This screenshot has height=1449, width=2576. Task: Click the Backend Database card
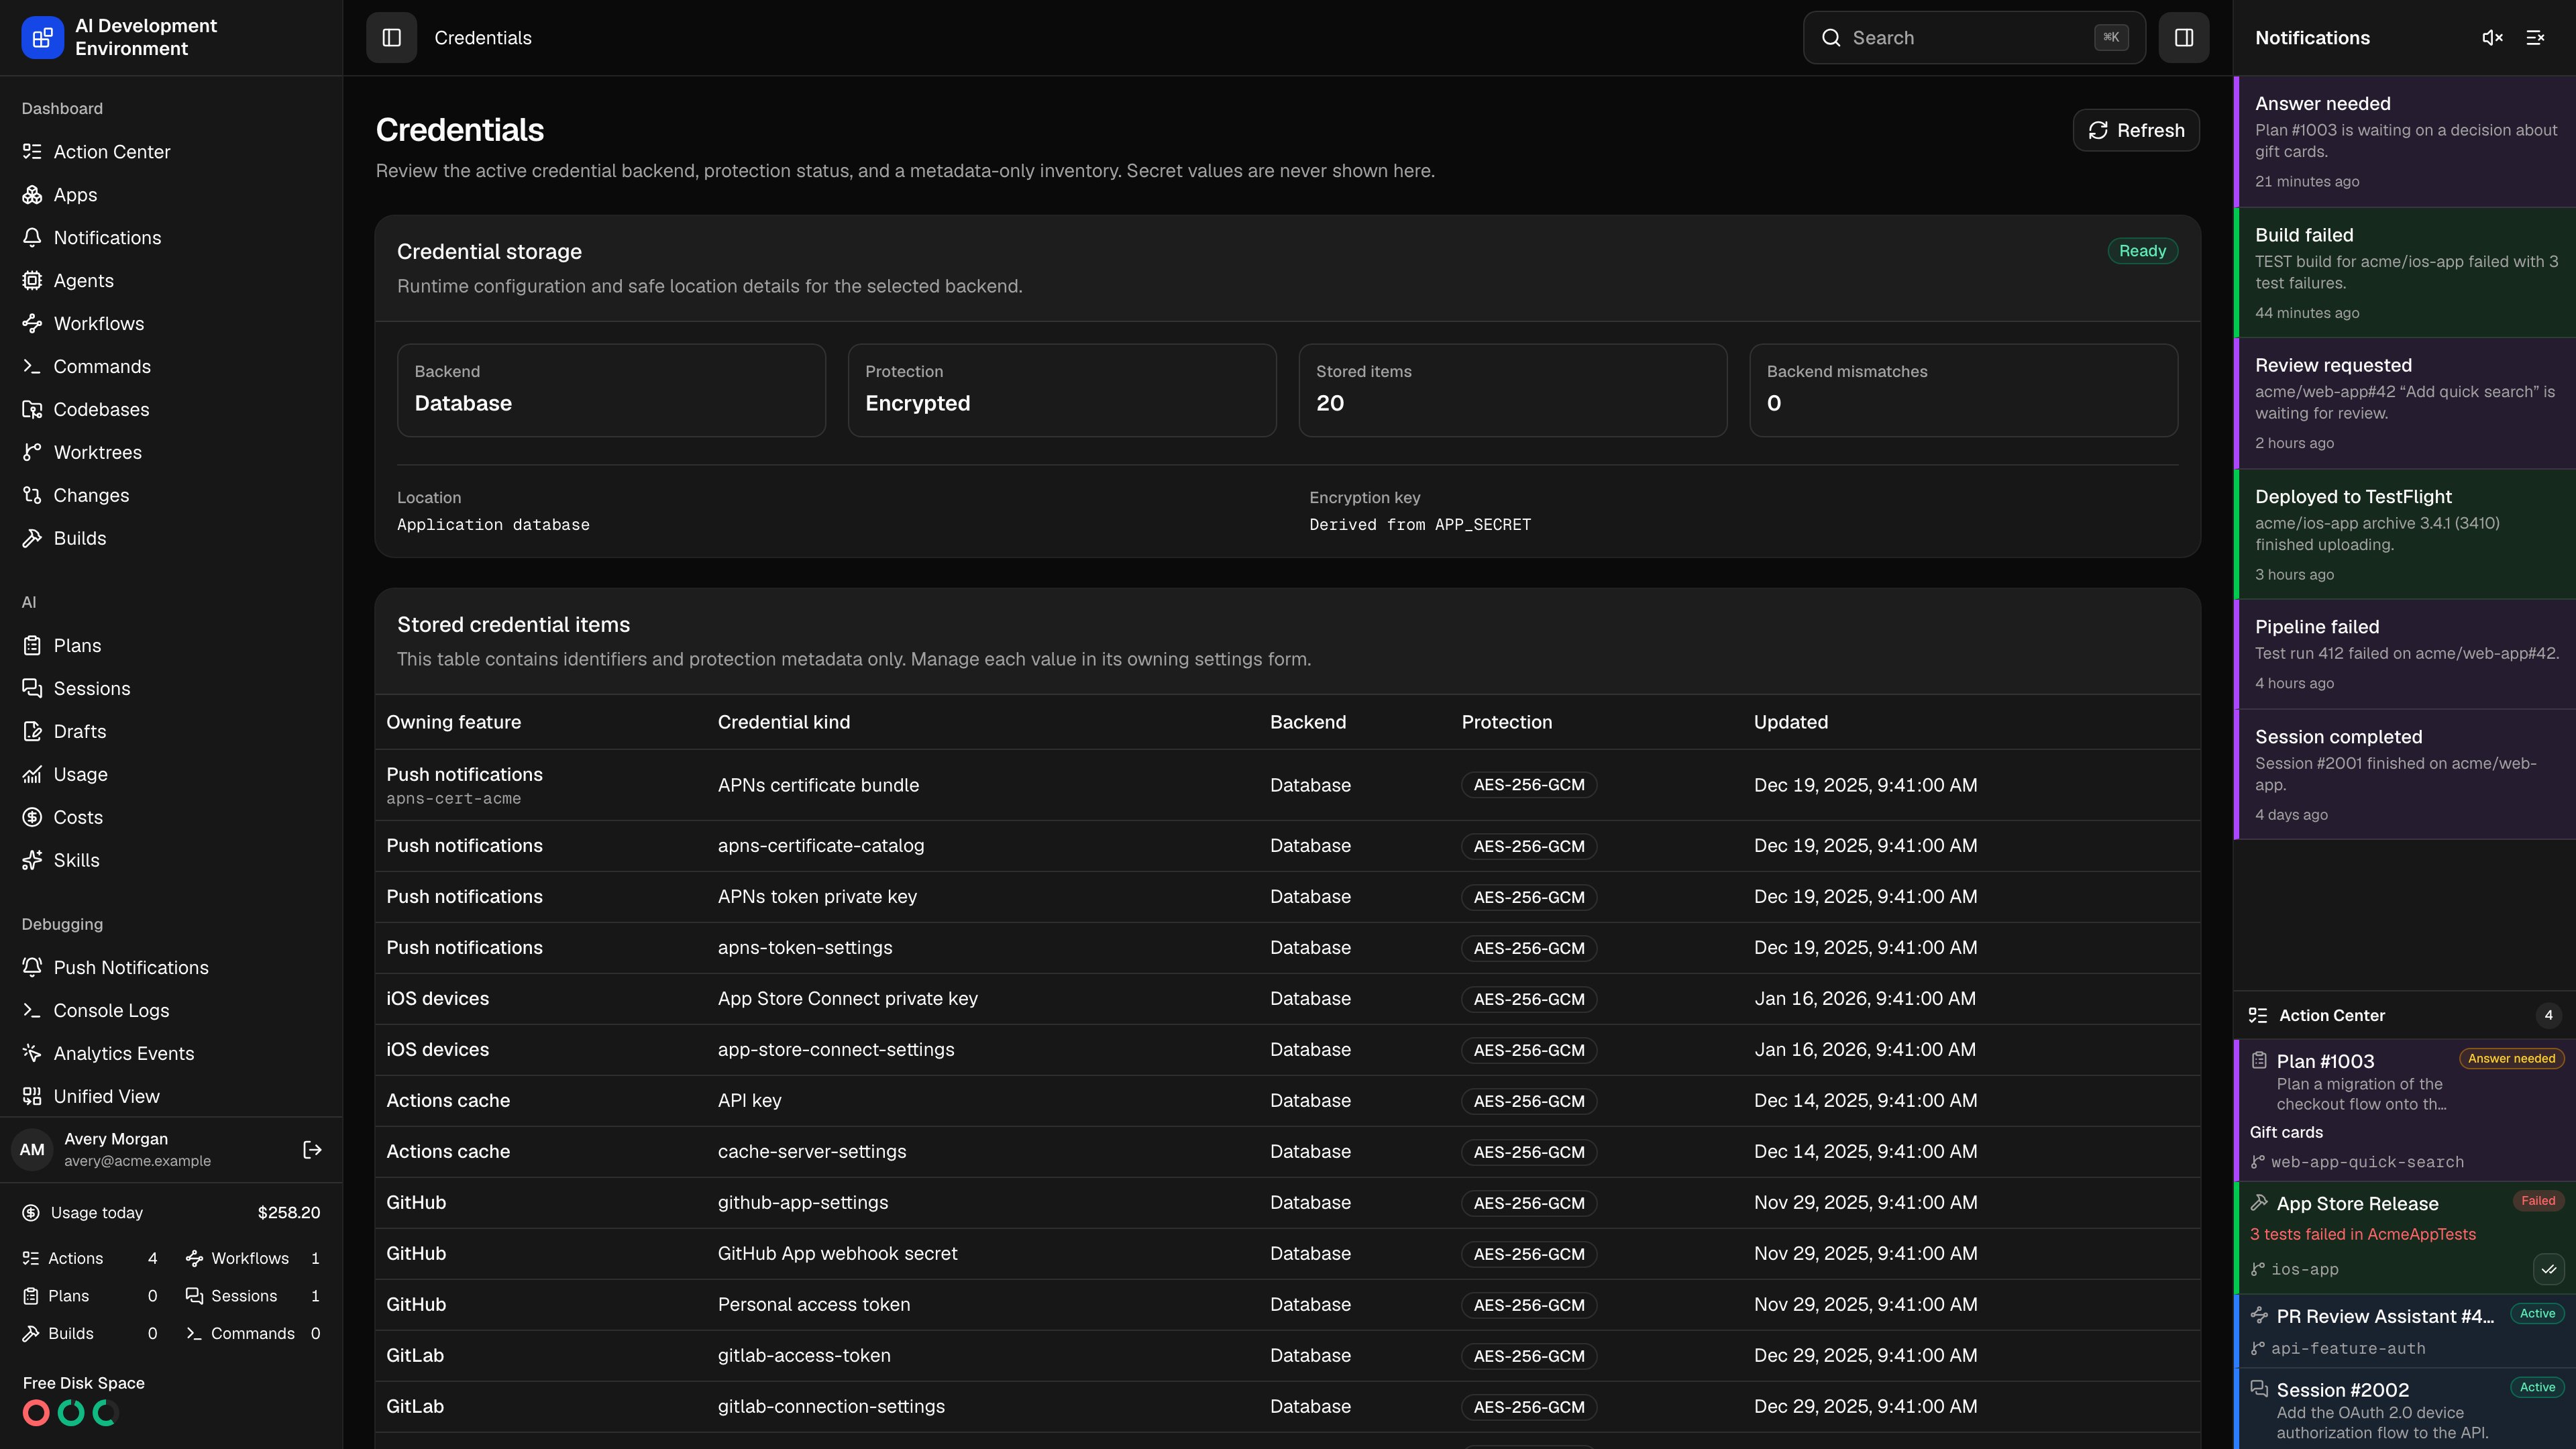coord(611,390)
